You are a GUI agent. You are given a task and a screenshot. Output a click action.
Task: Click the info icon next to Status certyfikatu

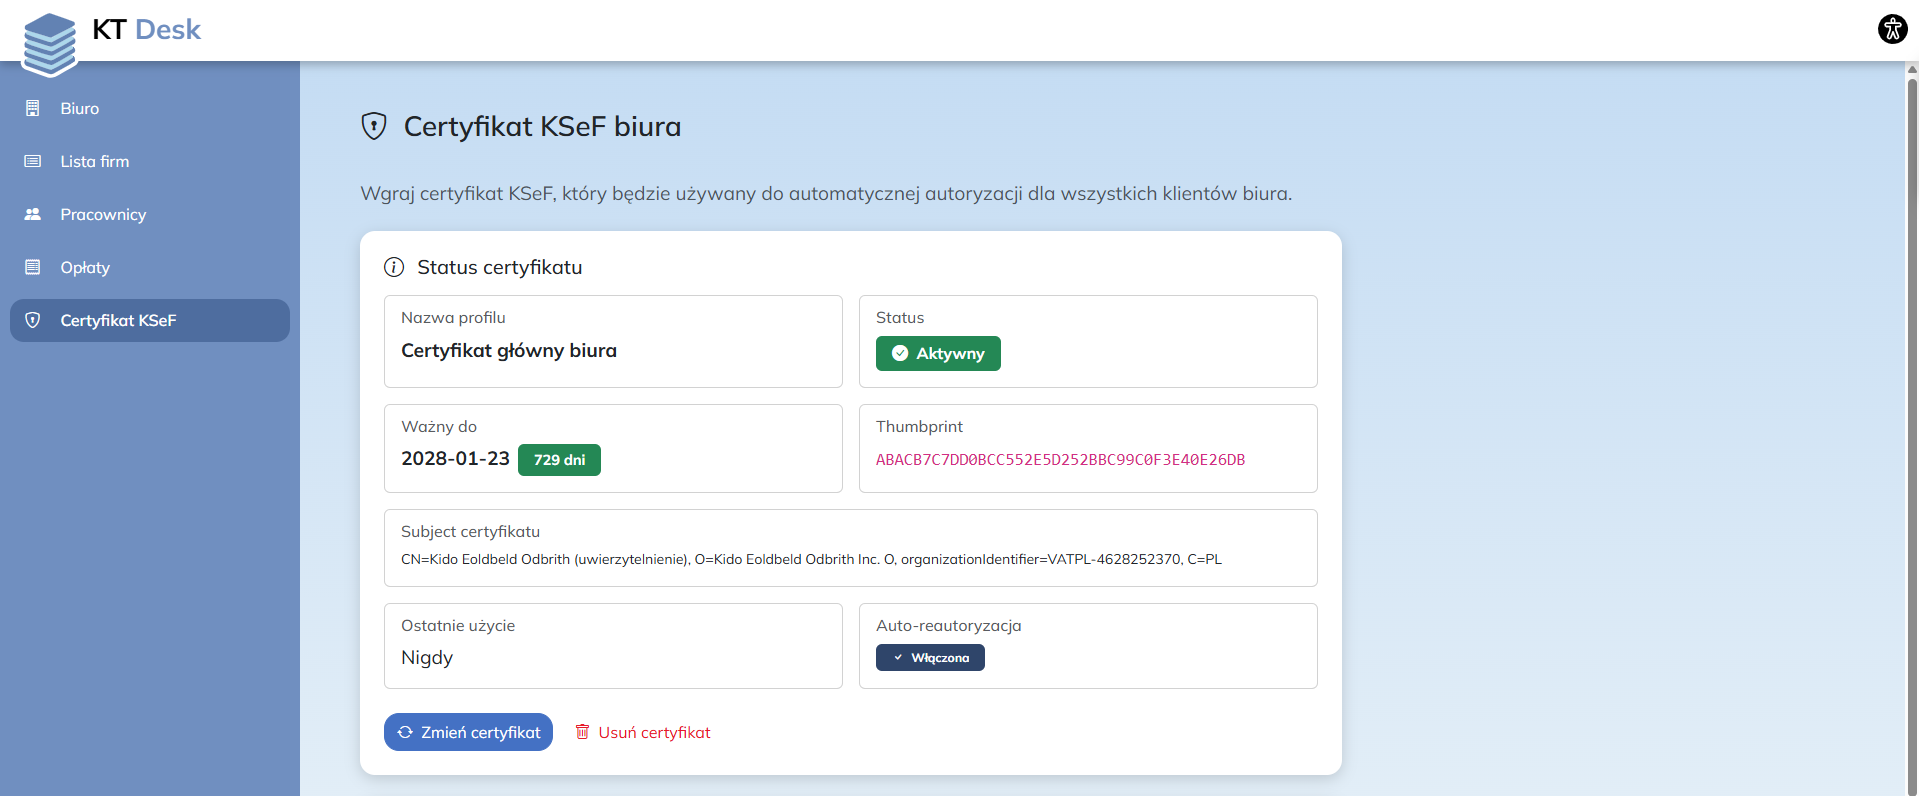[394, 267]
